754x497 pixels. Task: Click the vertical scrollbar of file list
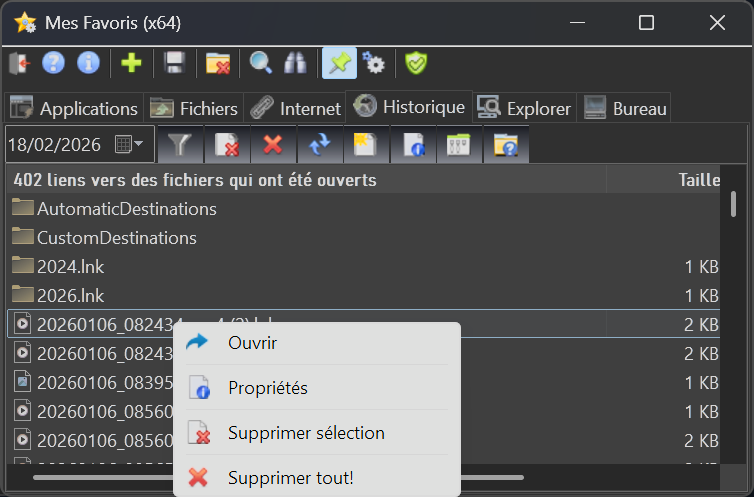(x=734, y=204)
